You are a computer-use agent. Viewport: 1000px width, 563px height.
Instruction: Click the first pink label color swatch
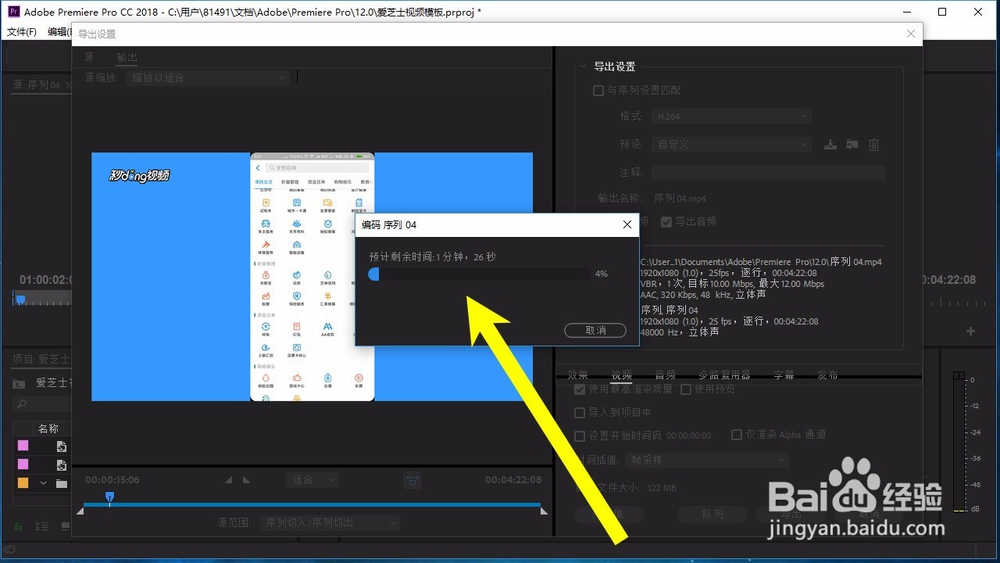23,446
